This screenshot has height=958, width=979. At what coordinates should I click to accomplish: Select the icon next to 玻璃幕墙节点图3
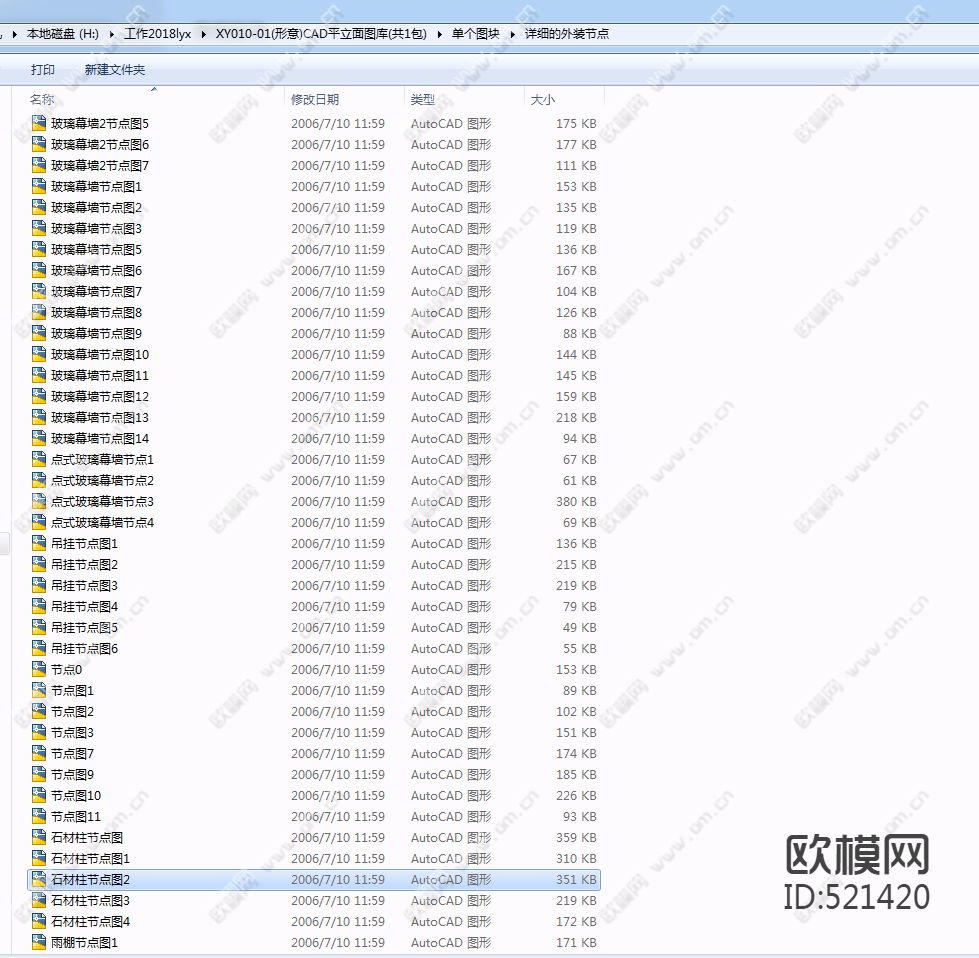[x=39, y=228]
